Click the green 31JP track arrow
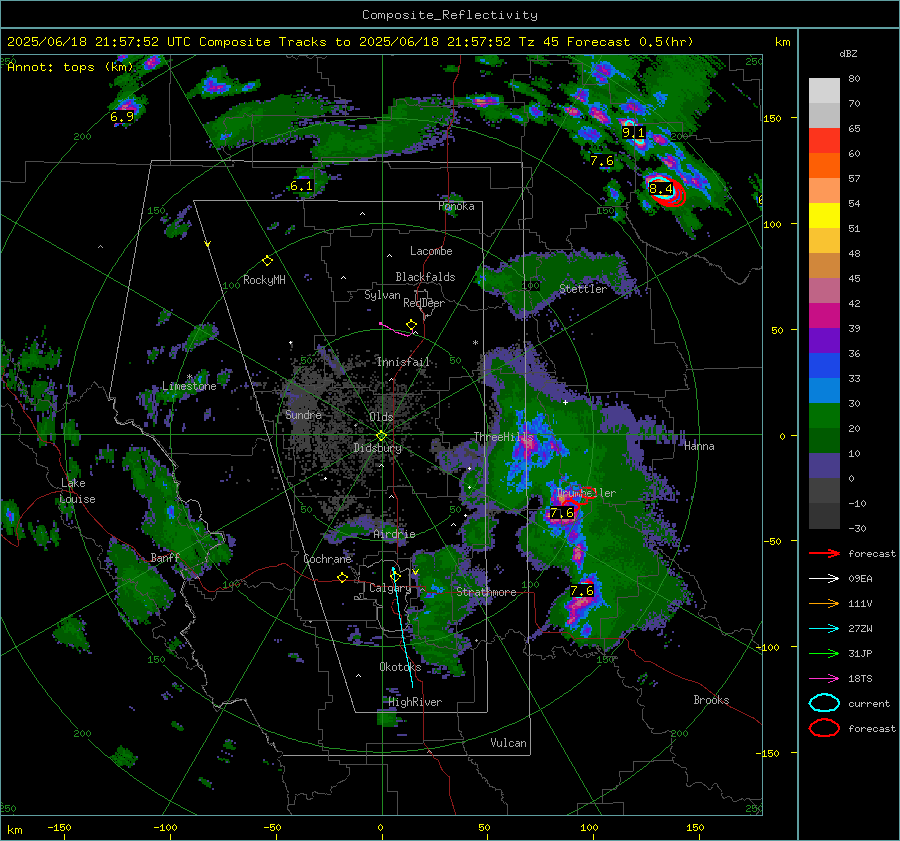900x841 pixels. (x=824, y=653)
